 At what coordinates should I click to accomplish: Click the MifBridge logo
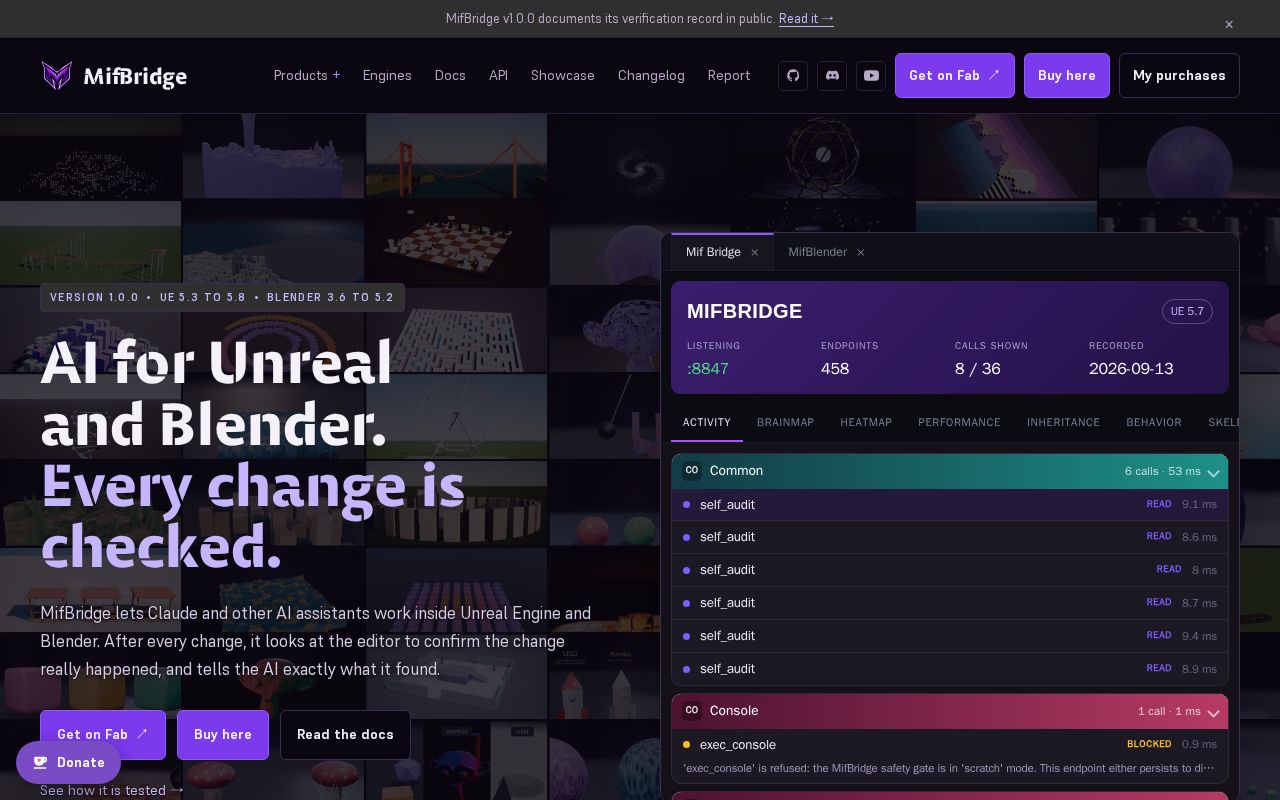[x=114, y=76]
